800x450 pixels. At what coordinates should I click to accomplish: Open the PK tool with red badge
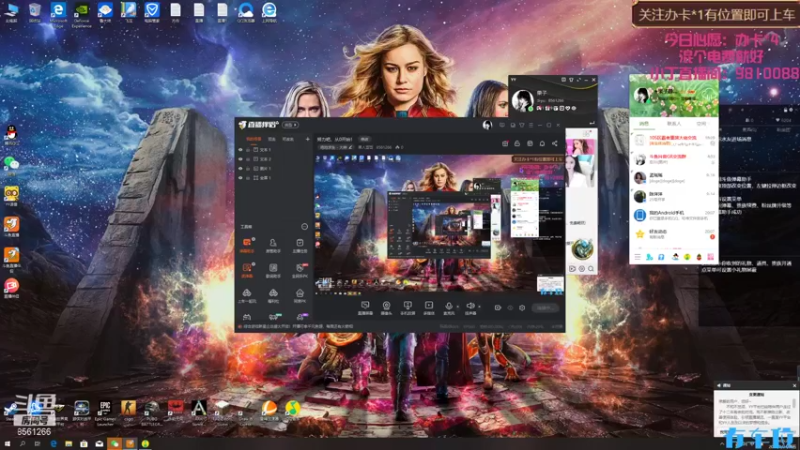[299, 270]
